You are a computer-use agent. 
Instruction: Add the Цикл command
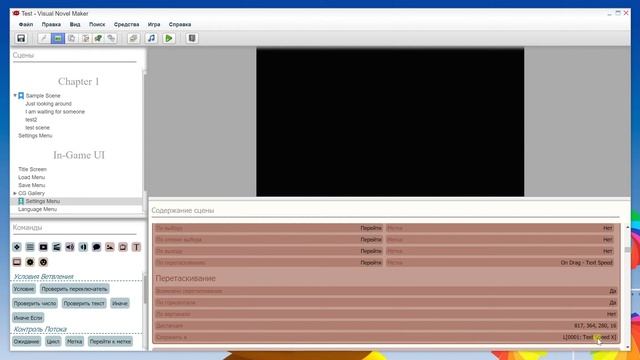tap(53, 342)
